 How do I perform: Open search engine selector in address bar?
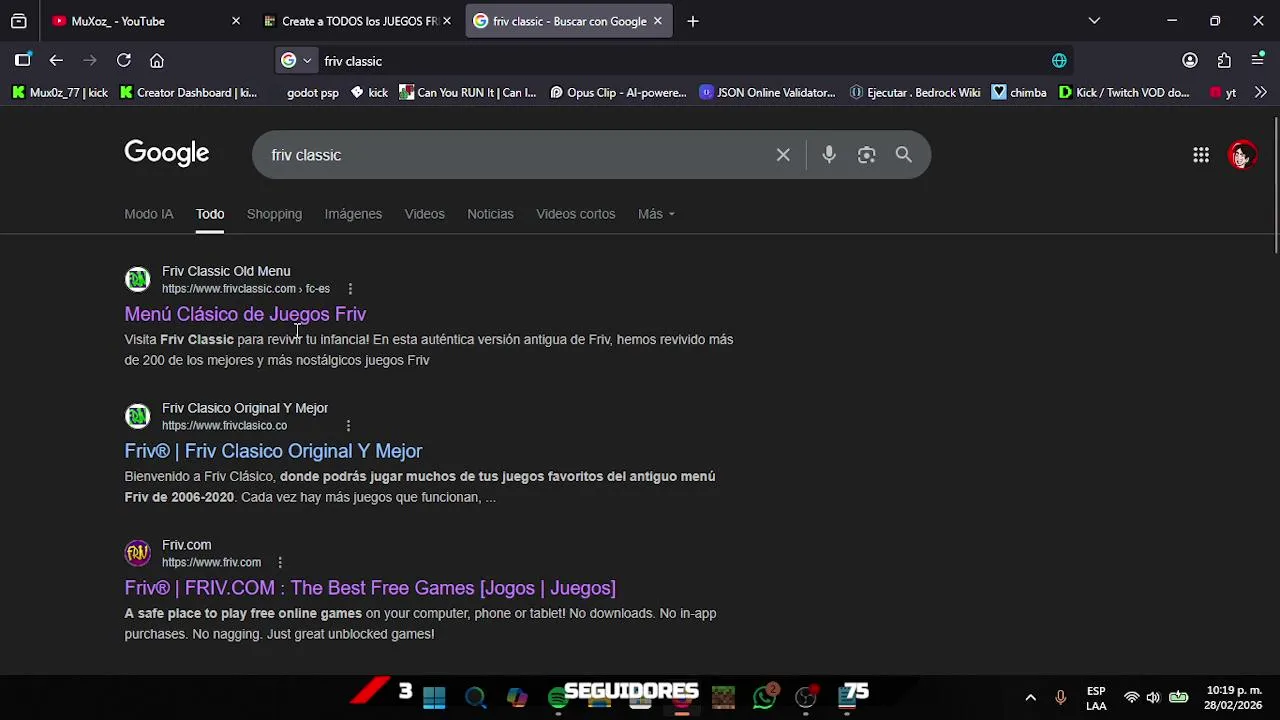296,61
